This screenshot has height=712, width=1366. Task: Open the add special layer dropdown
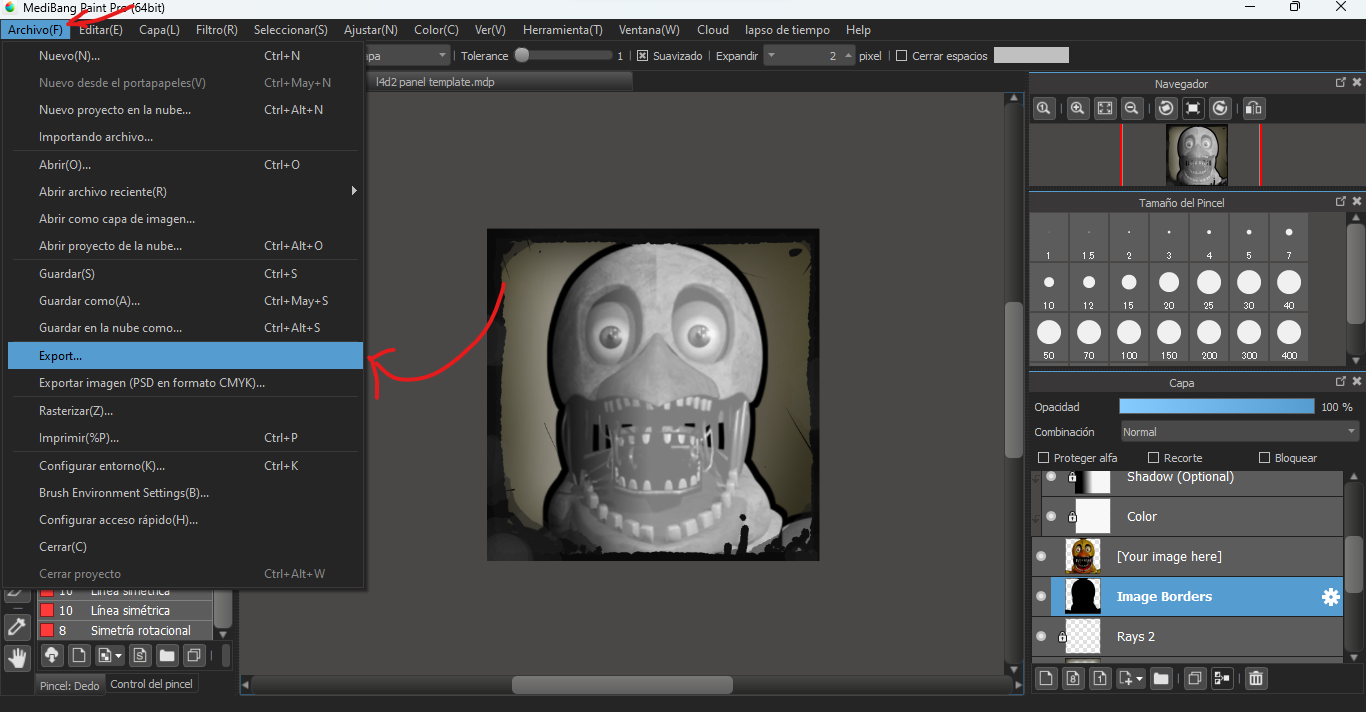point(1131,678)
